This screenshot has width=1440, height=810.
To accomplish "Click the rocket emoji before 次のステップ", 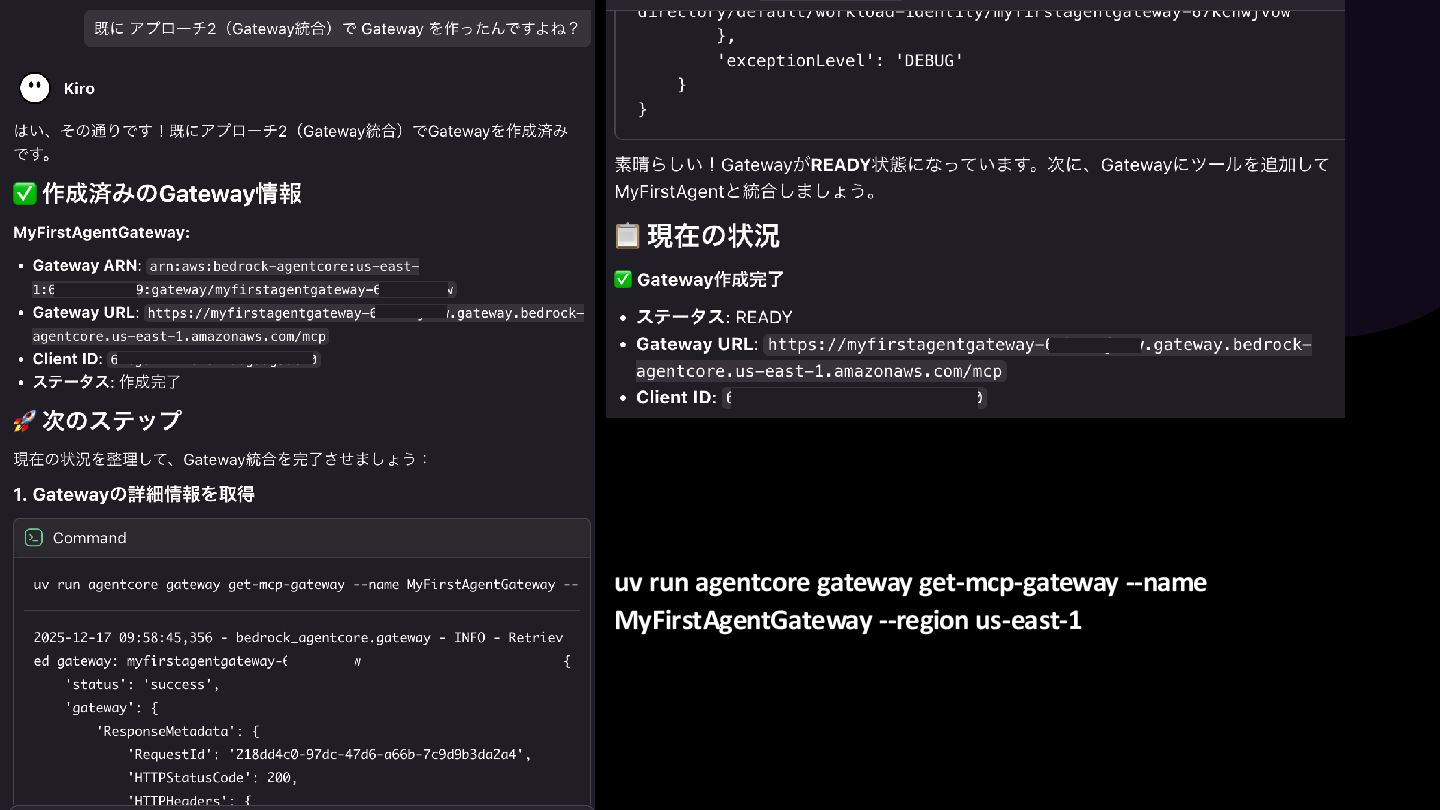I will (25, 421).
